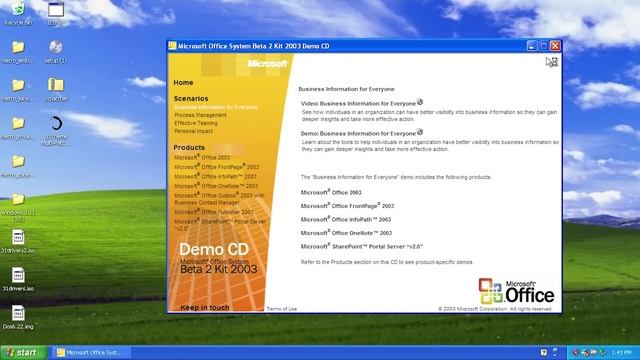Screen dimensions: 640x360
Task: Select 'Business Information for Everyone' scenario in sidebar
Action: 216,107
